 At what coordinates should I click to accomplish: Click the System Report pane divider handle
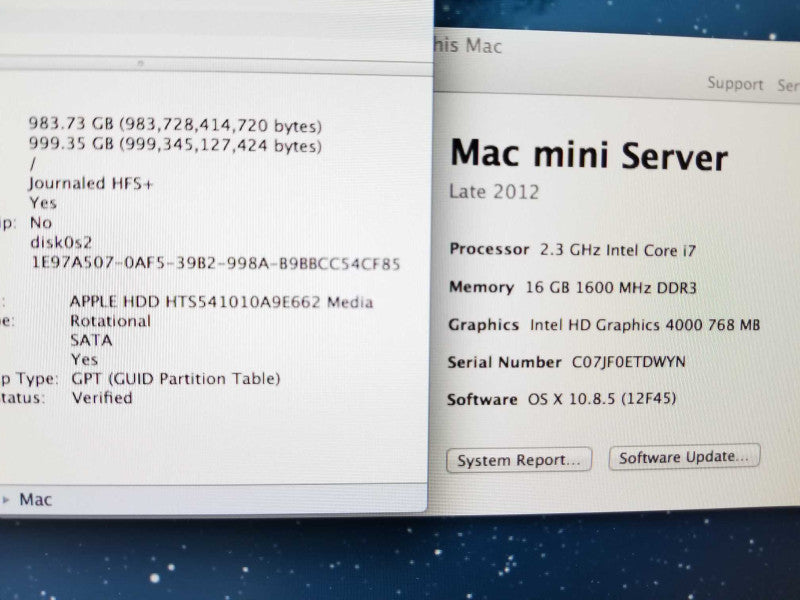pyautogui.click(x=140, y=64)
